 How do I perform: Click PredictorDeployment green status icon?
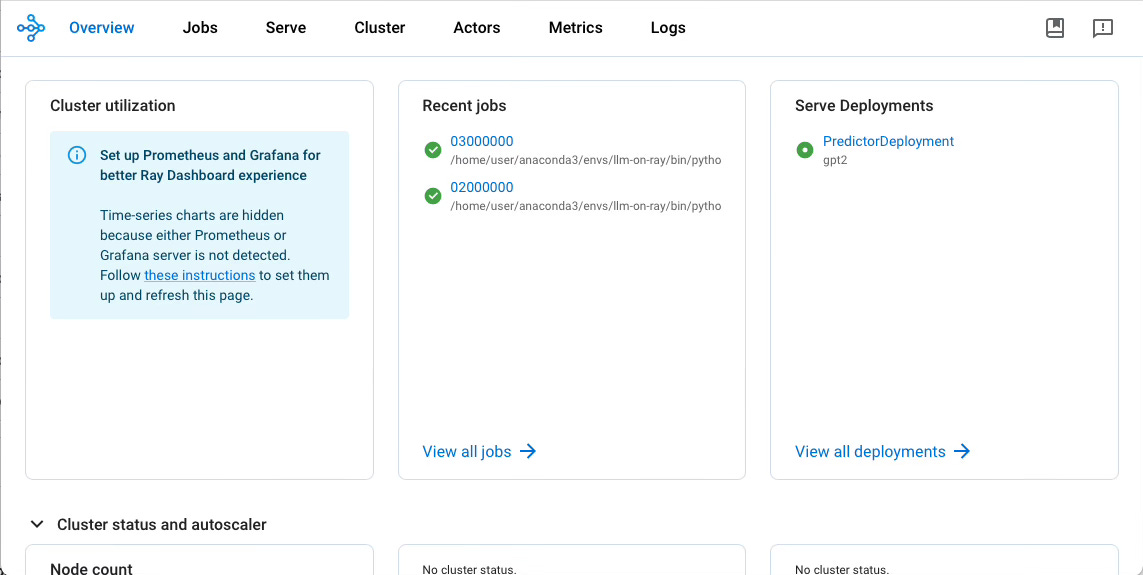coord(805,150)
